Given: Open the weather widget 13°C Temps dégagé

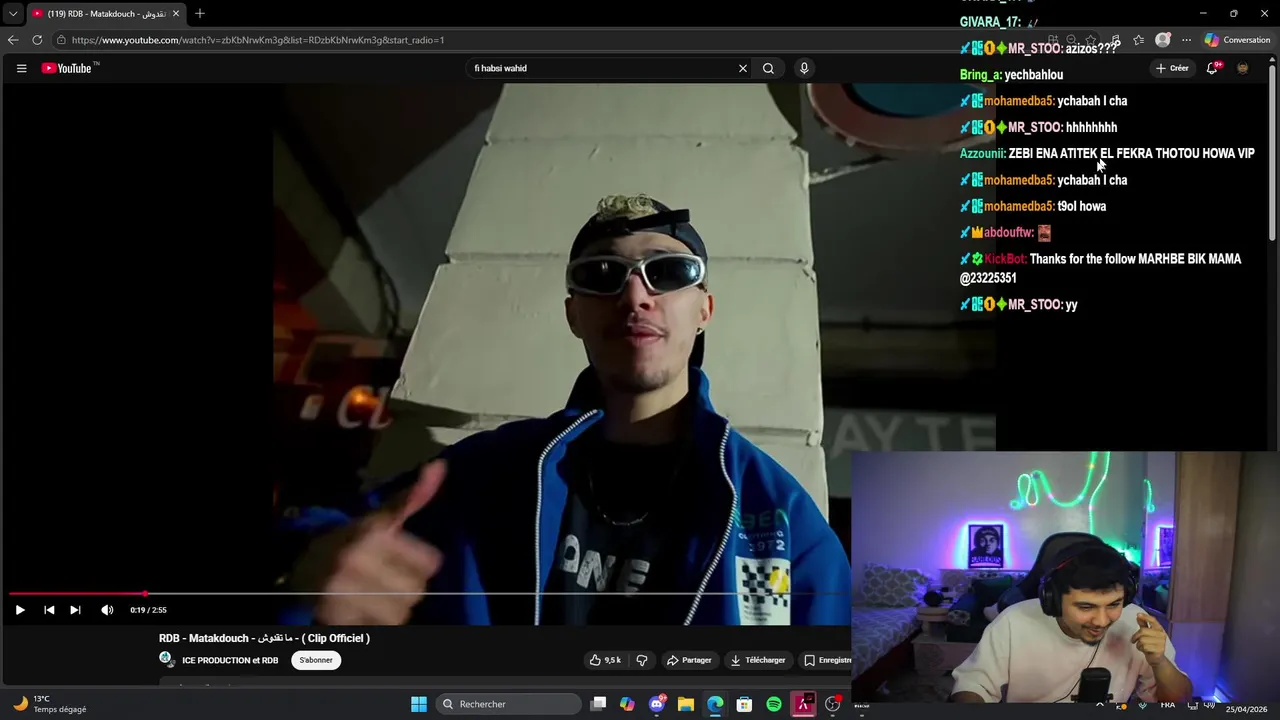Looking at the screenshot, I should coord(50,704).
